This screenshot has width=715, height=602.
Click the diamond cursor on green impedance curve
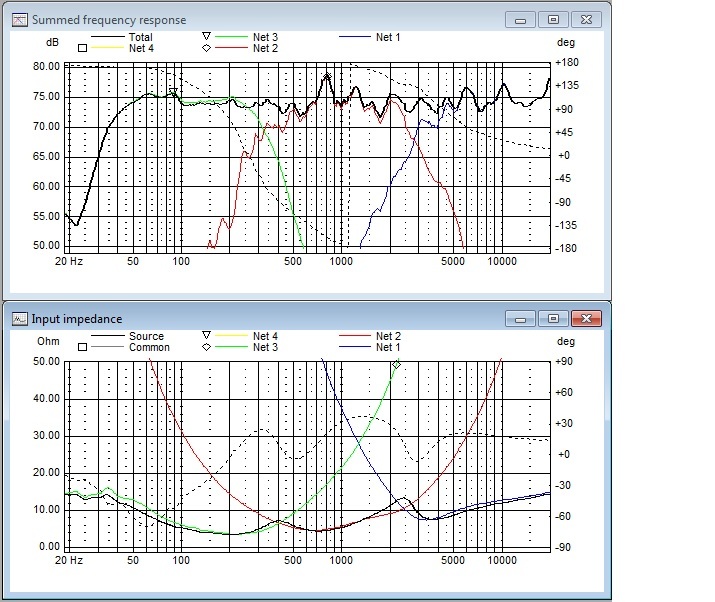click(x=396, y=366)
